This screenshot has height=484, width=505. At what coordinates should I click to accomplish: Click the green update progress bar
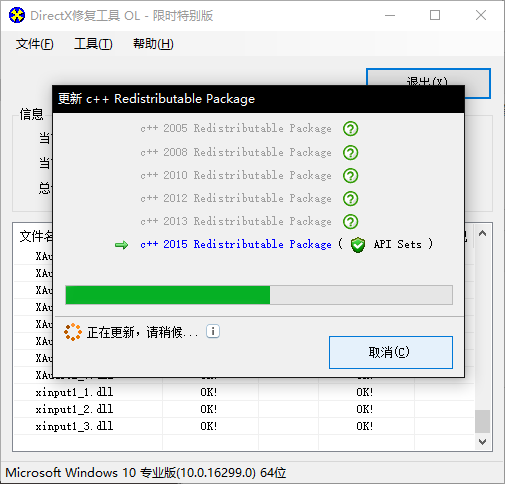click(259, 295)
